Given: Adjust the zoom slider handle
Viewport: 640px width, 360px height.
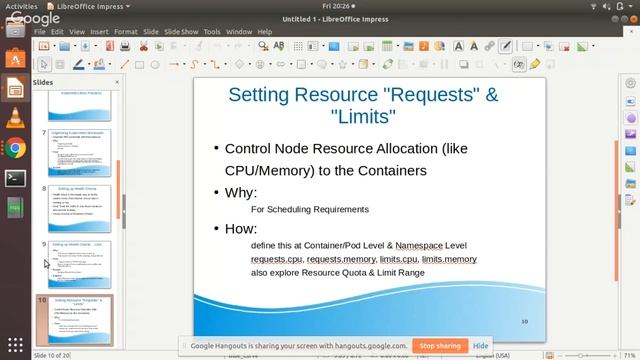Looking at the screenshot, I should [580, 356].
